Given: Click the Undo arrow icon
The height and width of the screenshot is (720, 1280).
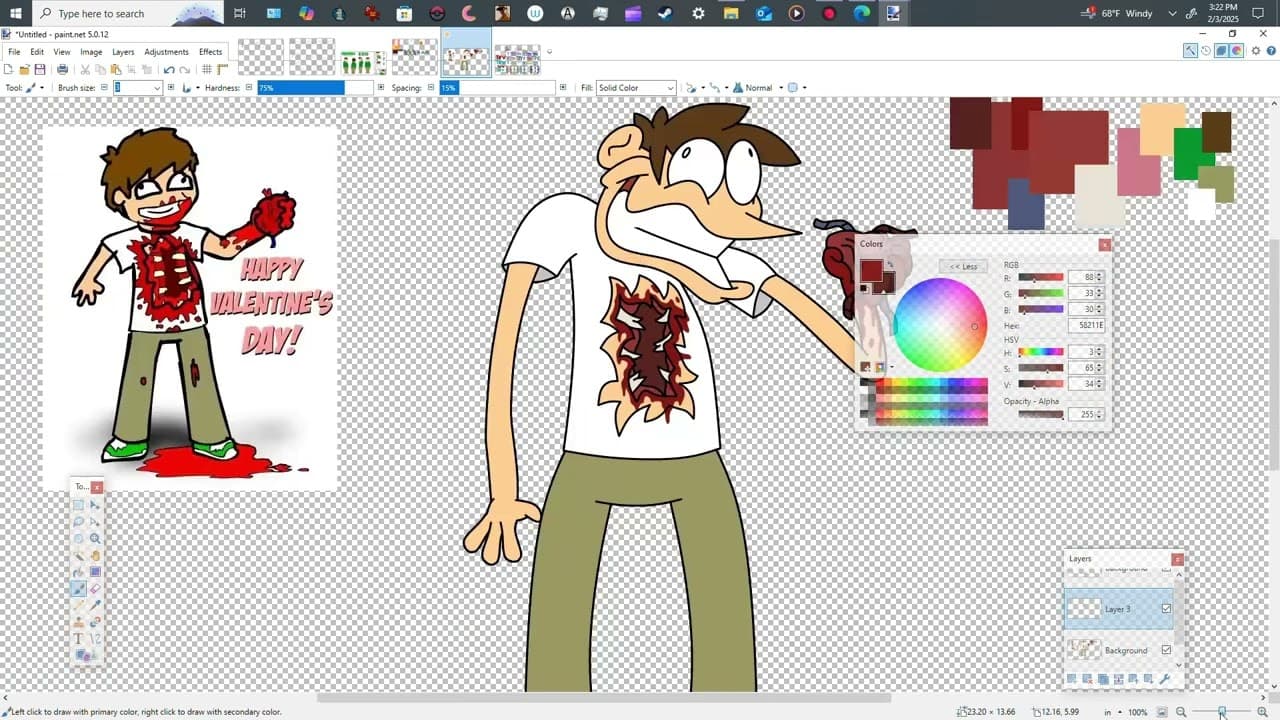Looking at the screenshot, I should coord(169,69).
